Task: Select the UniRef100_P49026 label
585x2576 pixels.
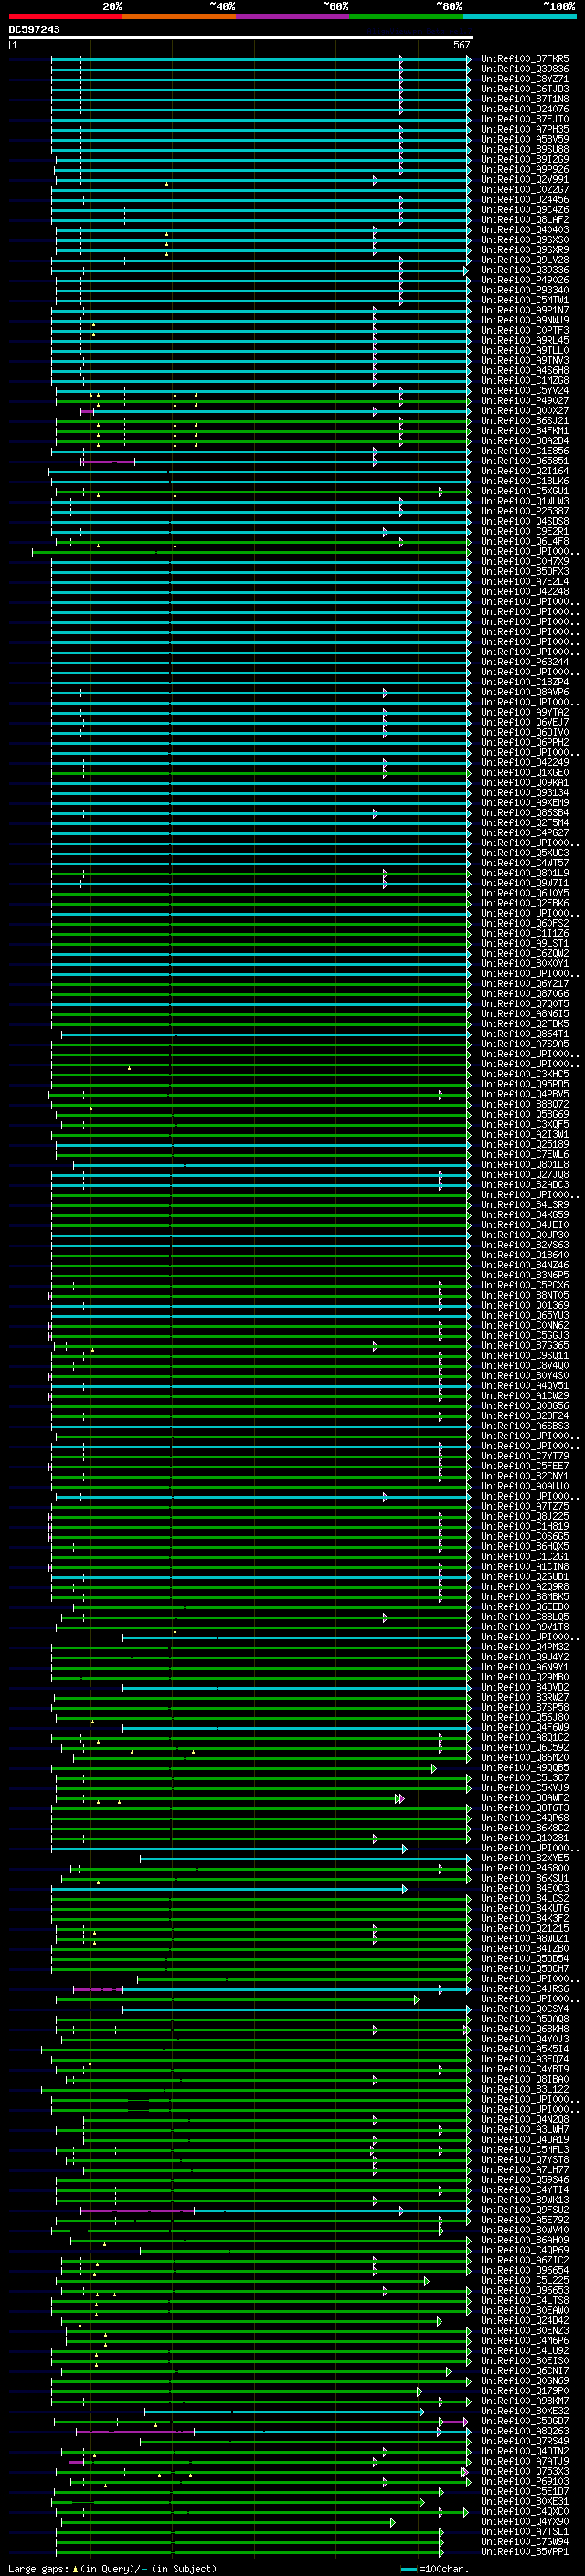Action: (x=525, y=280)
